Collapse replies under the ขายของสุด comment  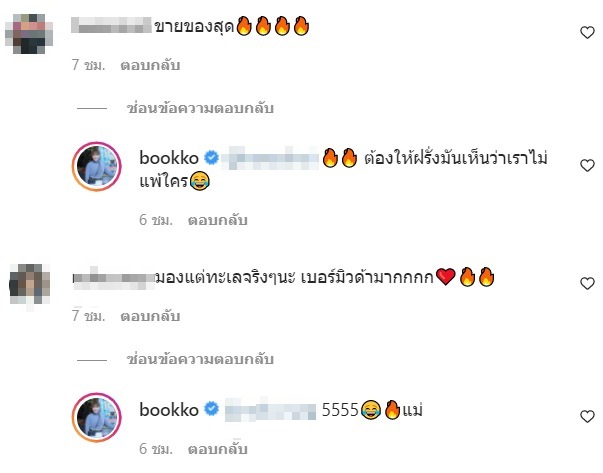[200, 108]
